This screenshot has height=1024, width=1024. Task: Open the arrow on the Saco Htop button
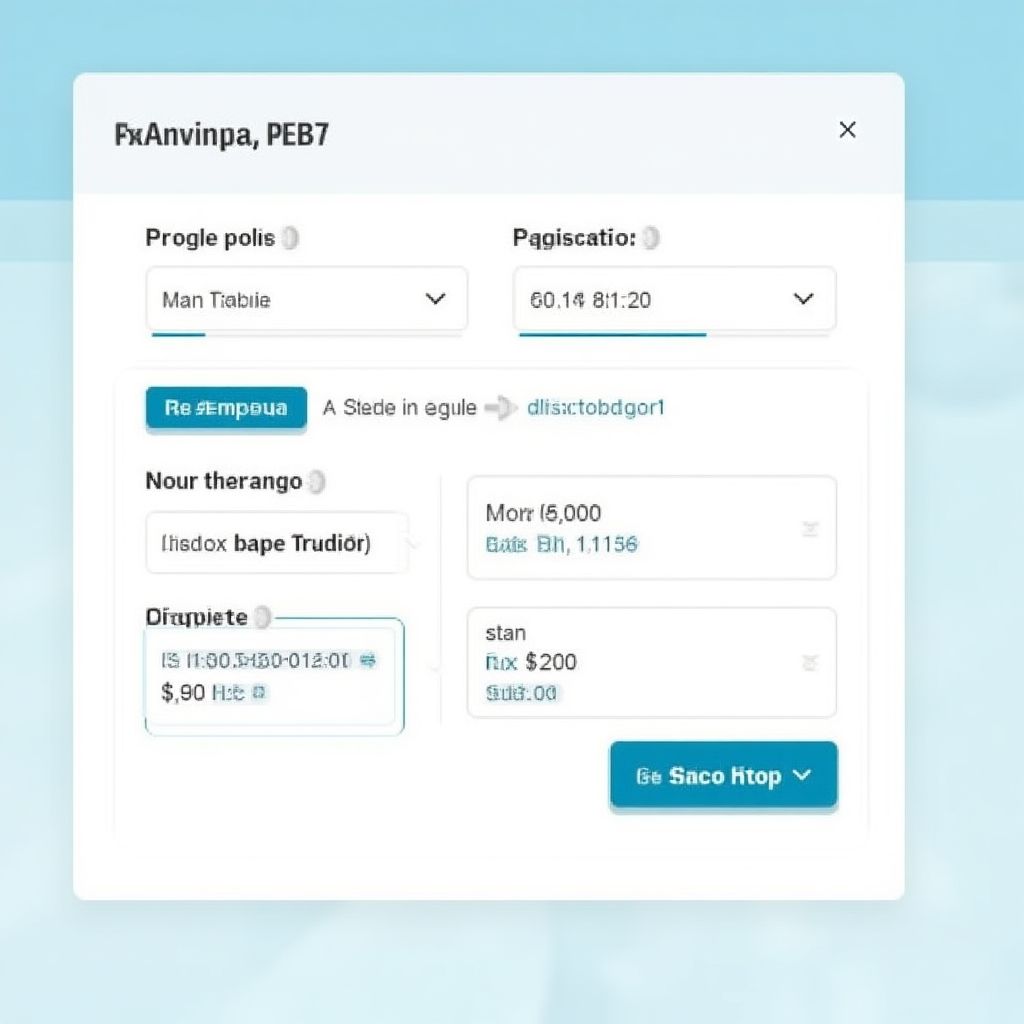[802, 775]
